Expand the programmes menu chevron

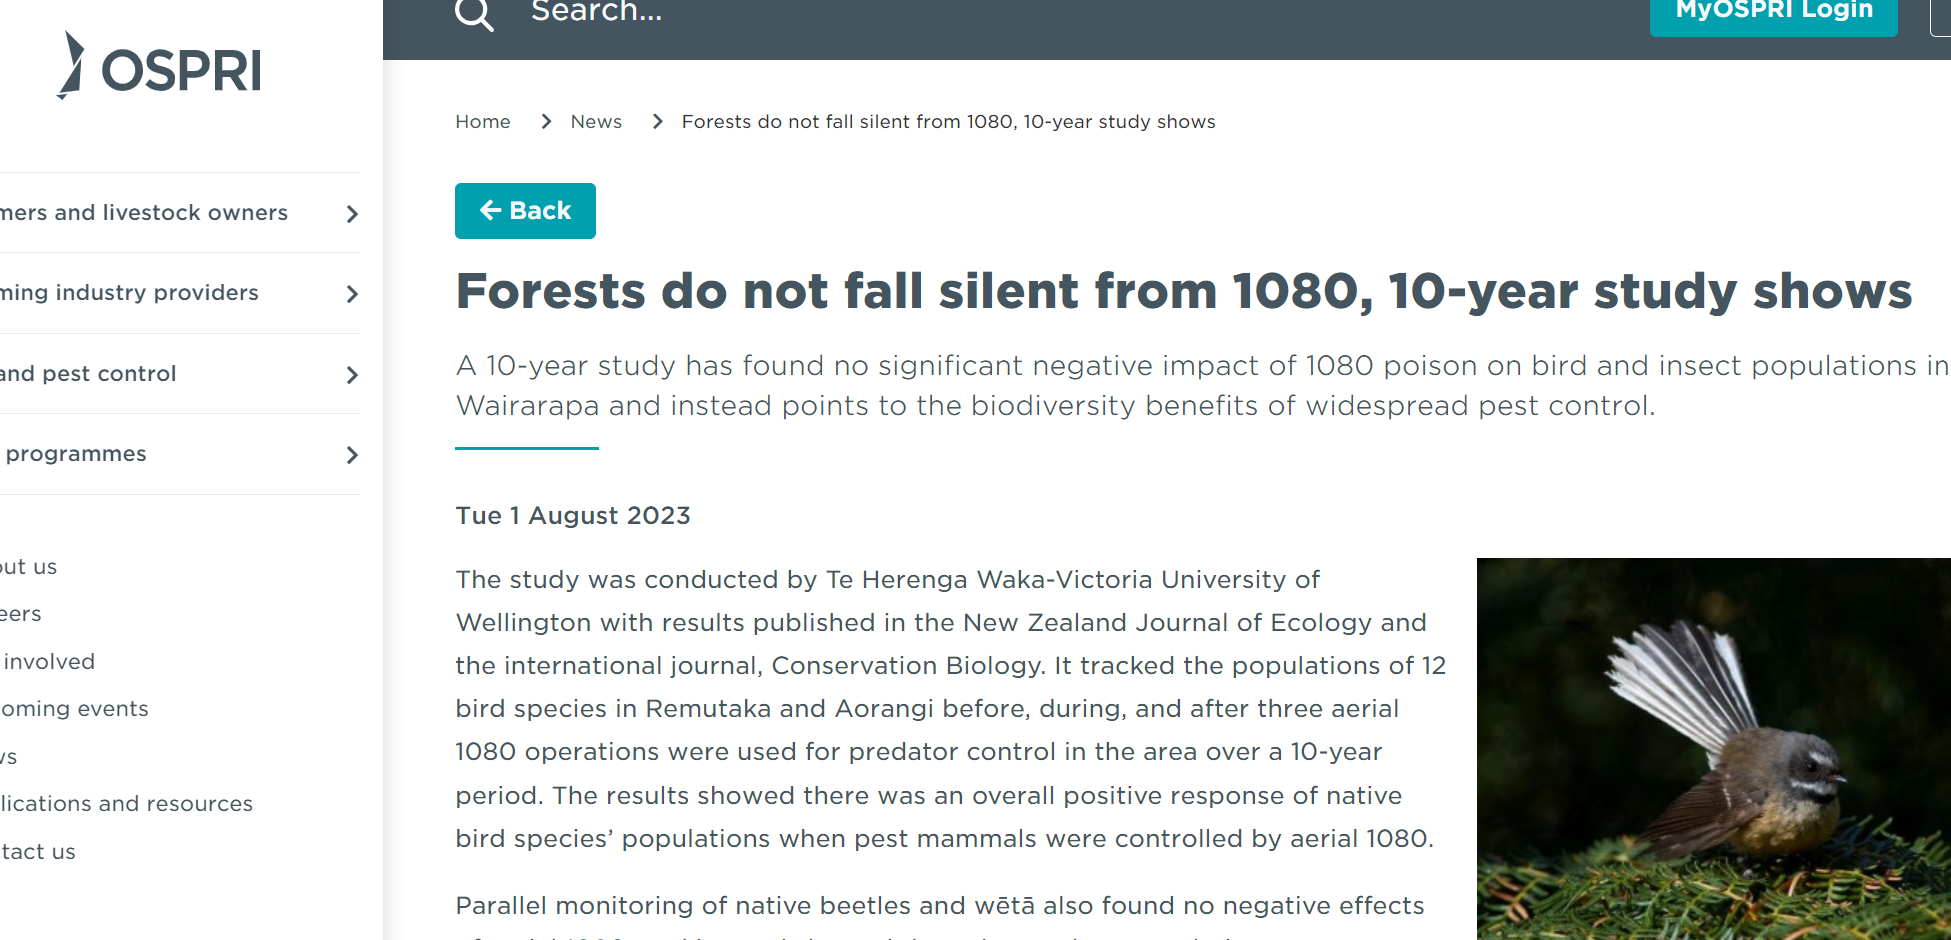[352, 455]
